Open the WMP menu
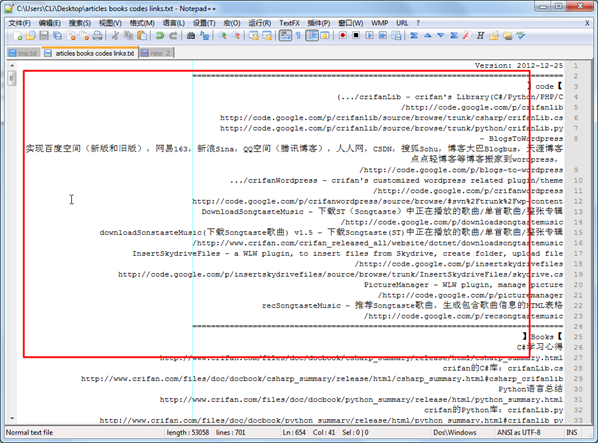The image size is (598, 443). click(379, 23)
